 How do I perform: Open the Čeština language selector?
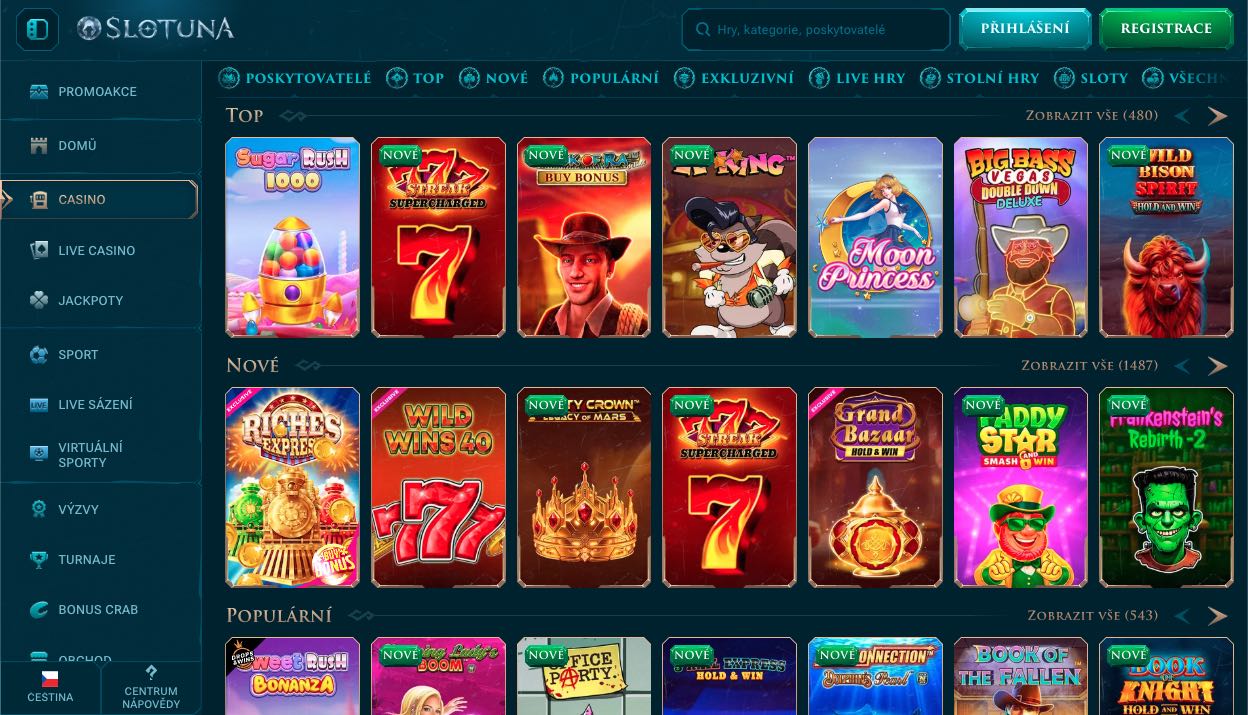click(50, 687)
